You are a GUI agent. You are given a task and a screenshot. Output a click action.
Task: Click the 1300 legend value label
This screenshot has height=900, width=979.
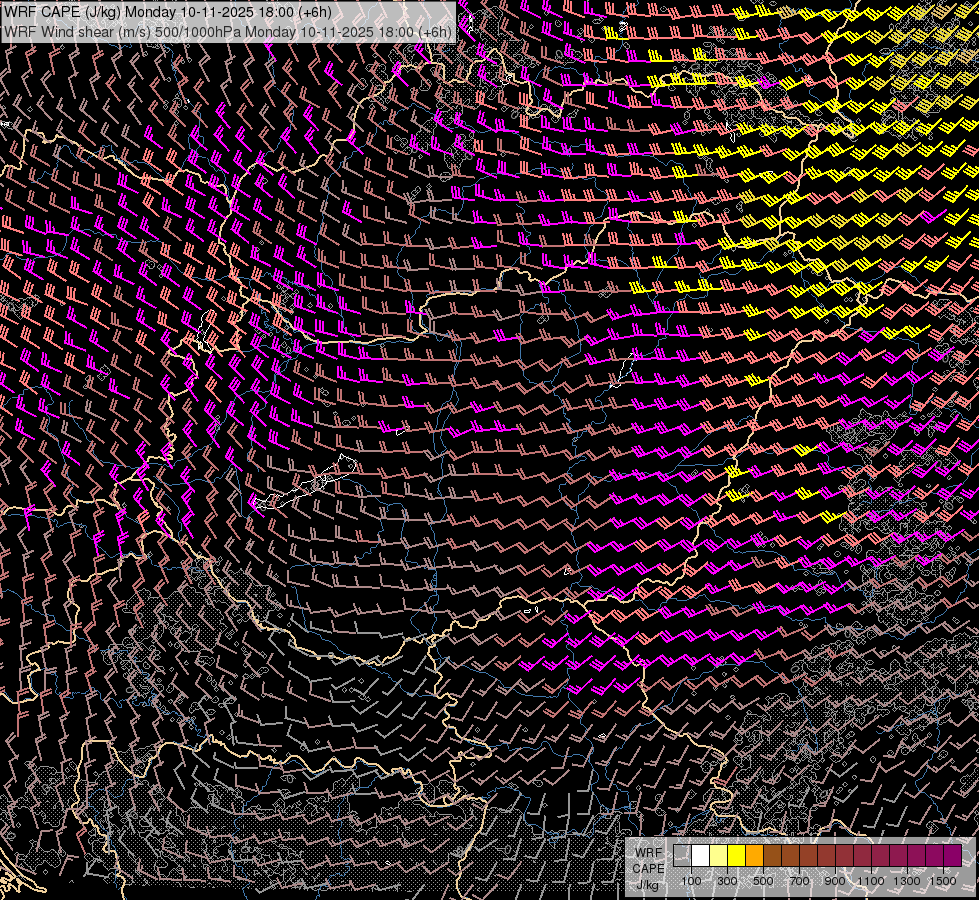(907, 881)
